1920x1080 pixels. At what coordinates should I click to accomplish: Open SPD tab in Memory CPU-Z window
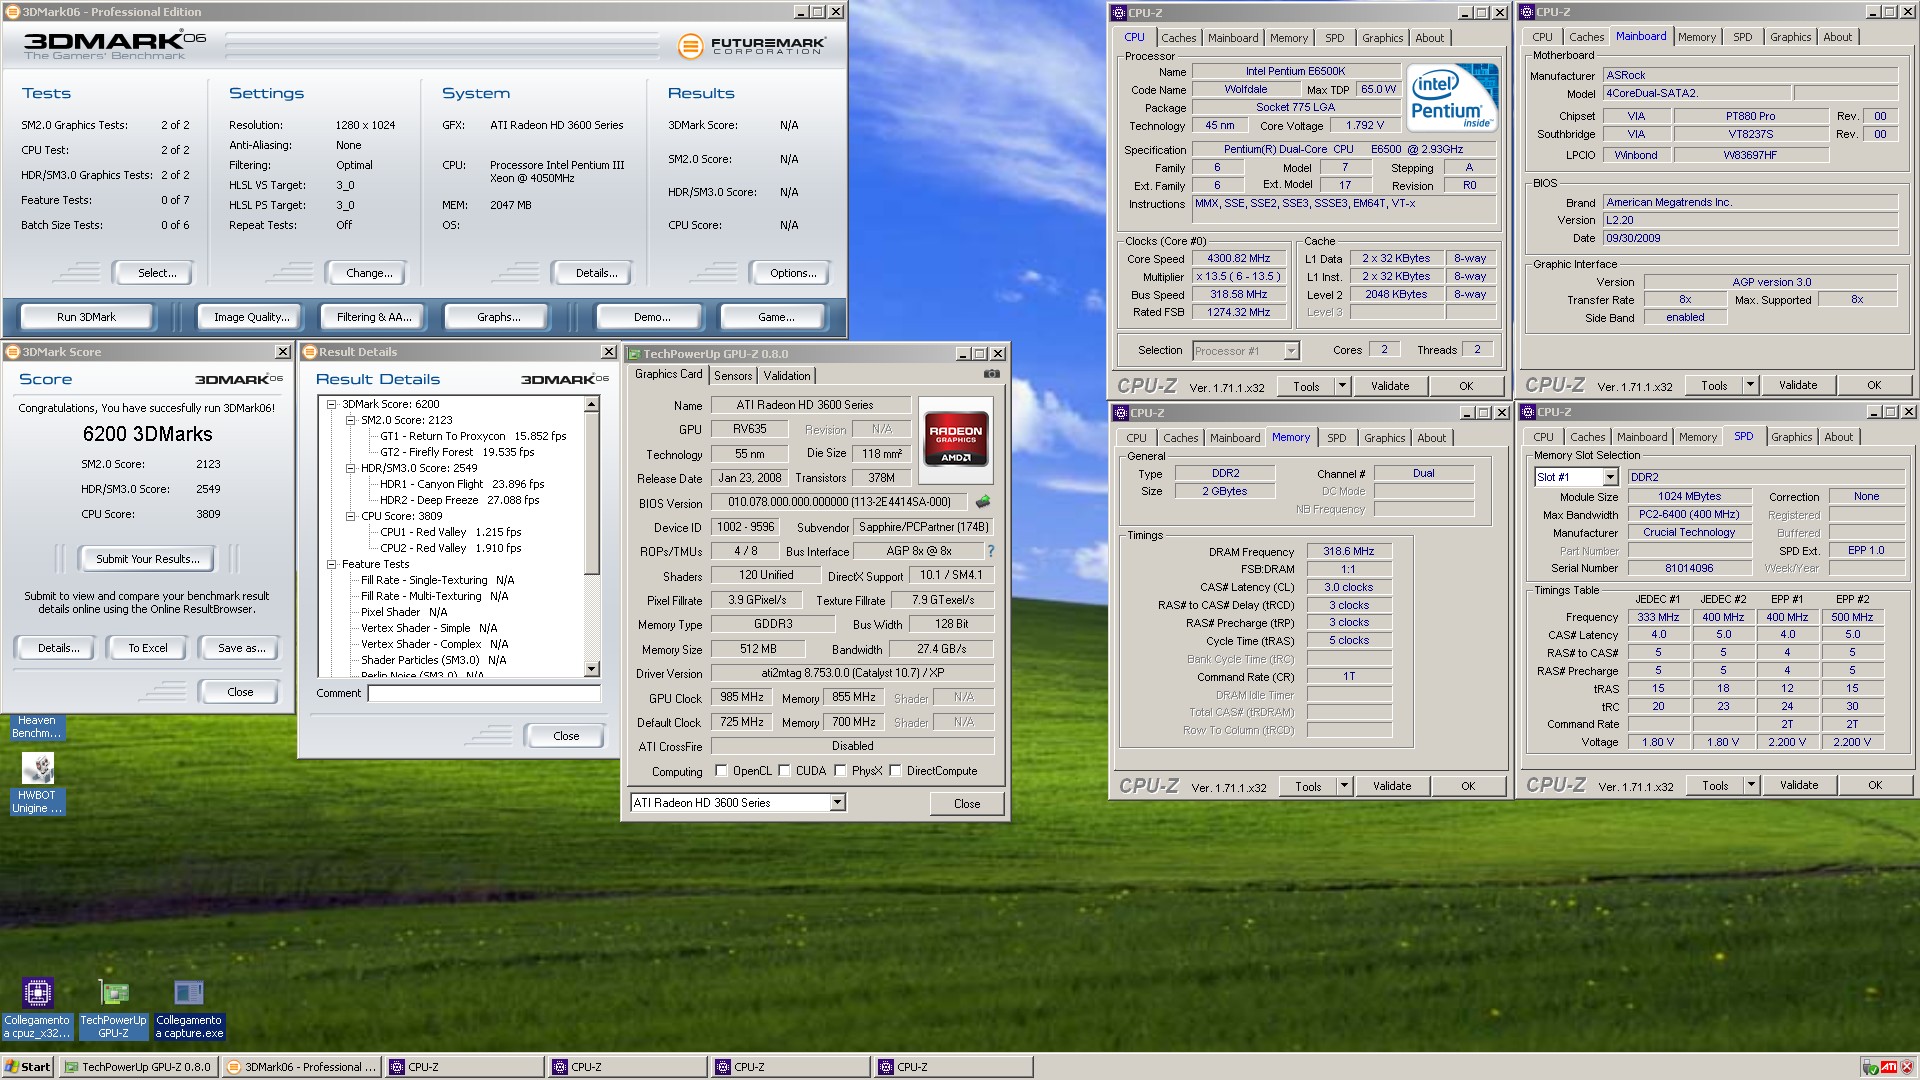pyautogui.click(x=1337, y=438)
